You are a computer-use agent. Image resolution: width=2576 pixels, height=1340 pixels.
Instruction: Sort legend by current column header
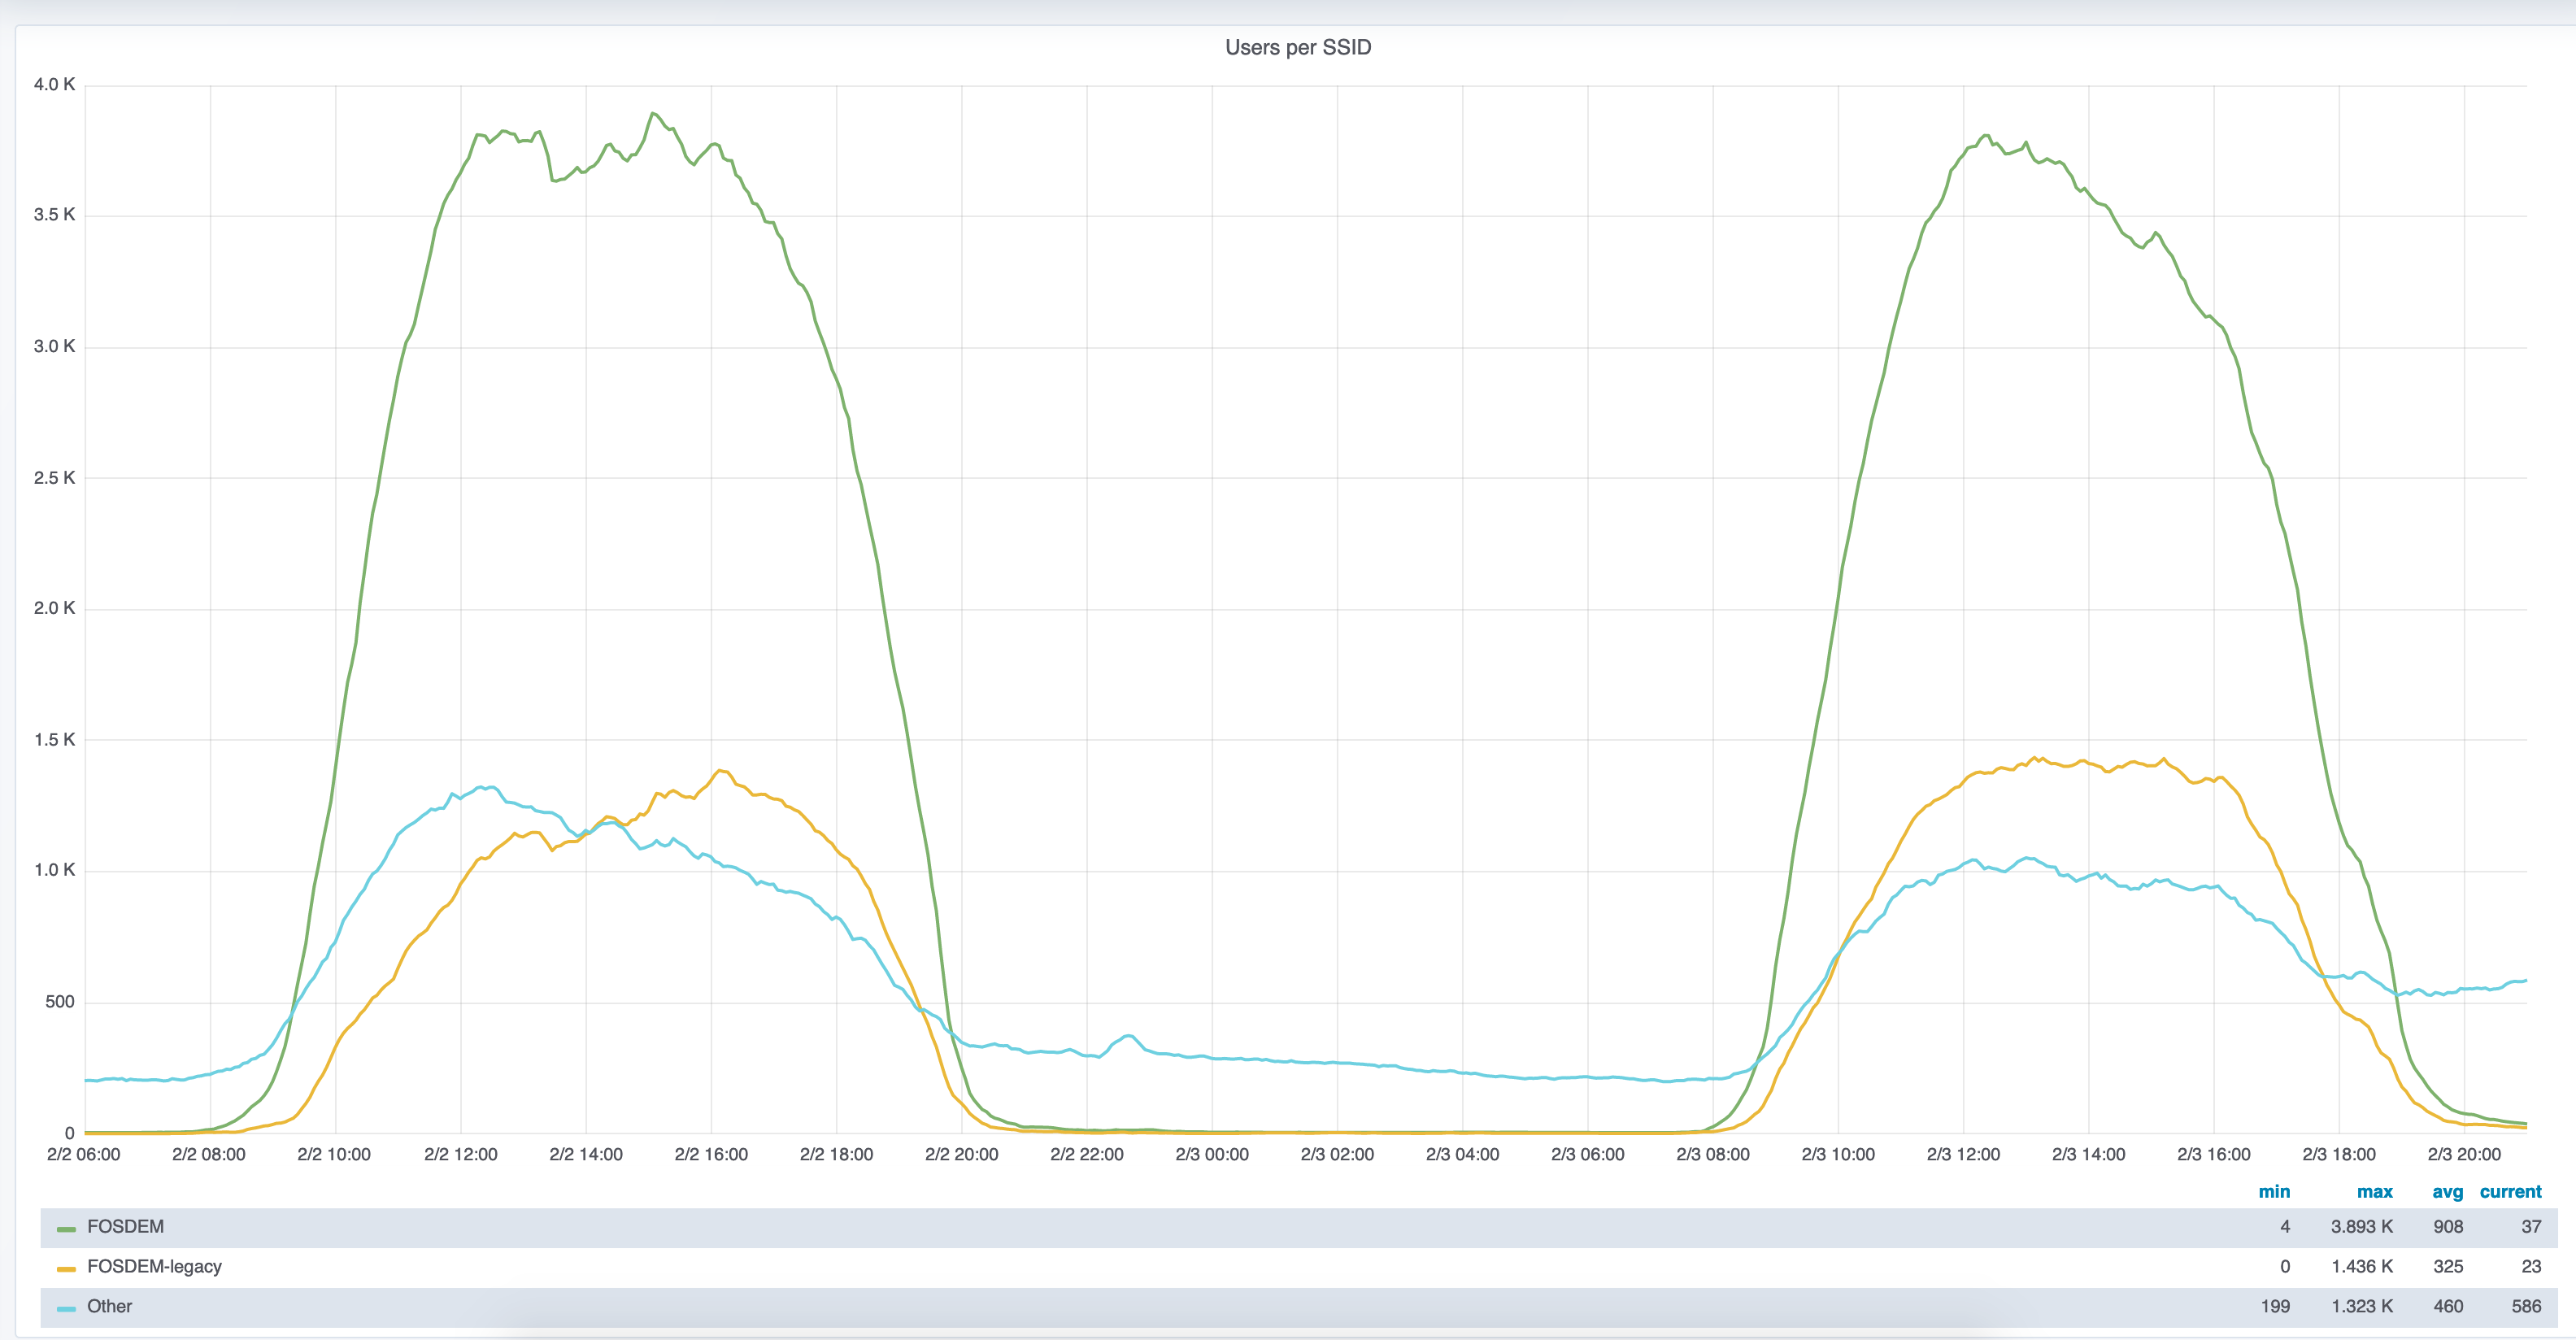(2510, 1191)
